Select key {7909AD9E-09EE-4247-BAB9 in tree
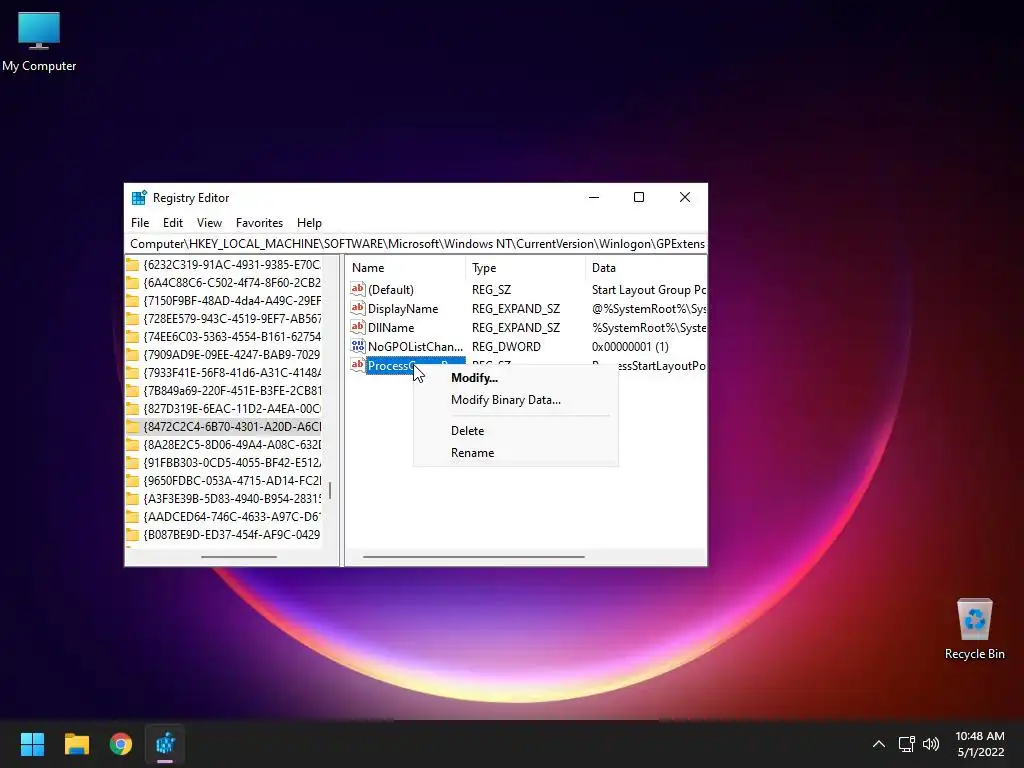This screenshot has height=768, width=1024. [232, 354]
